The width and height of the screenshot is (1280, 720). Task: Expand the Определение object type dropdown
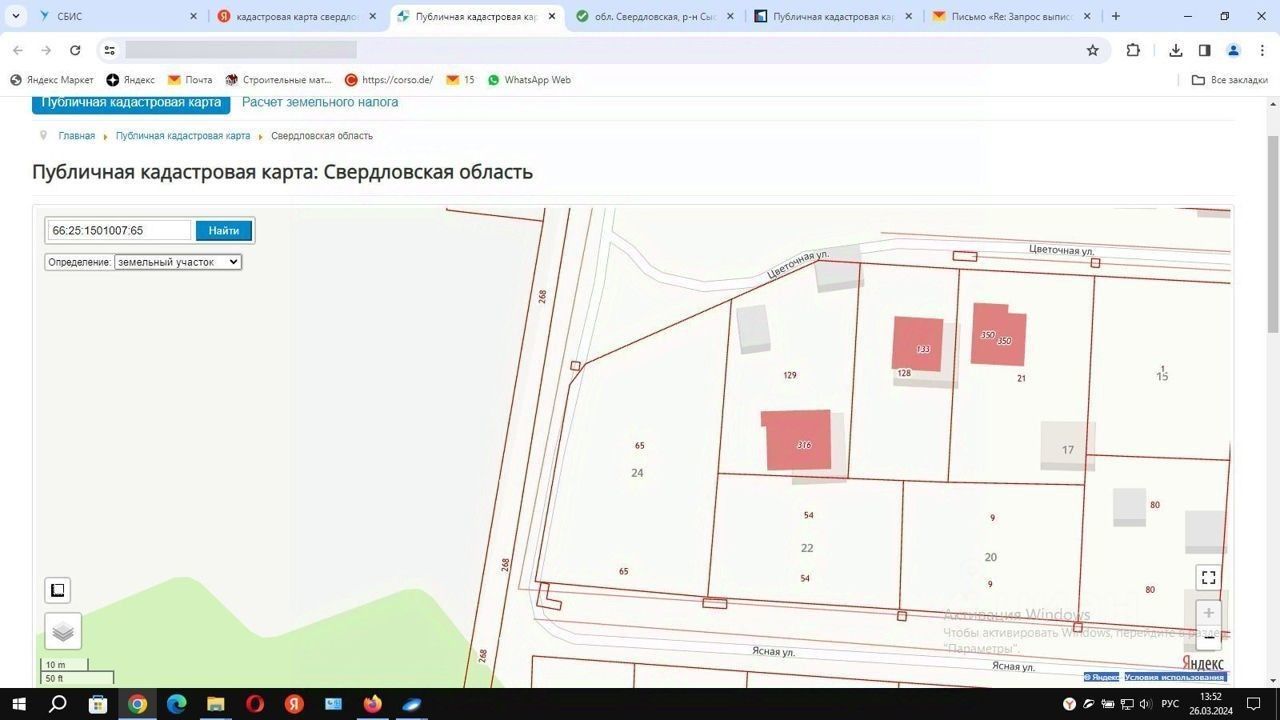click(x=178, y=262)
